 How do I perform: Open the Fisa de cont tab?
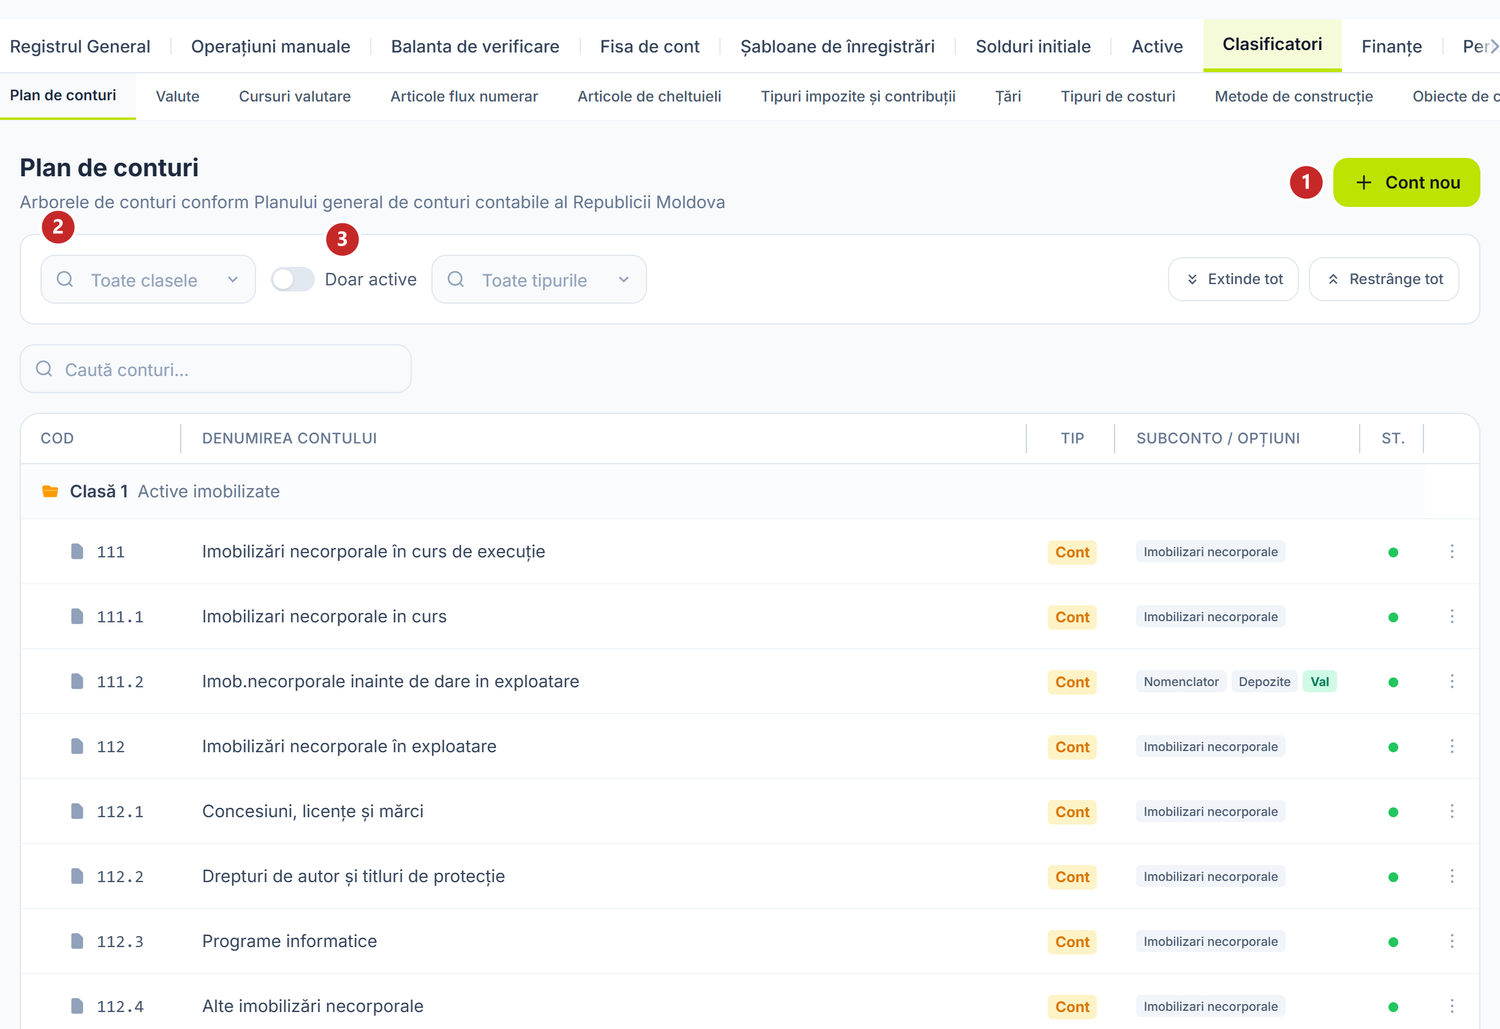(650, 46)
